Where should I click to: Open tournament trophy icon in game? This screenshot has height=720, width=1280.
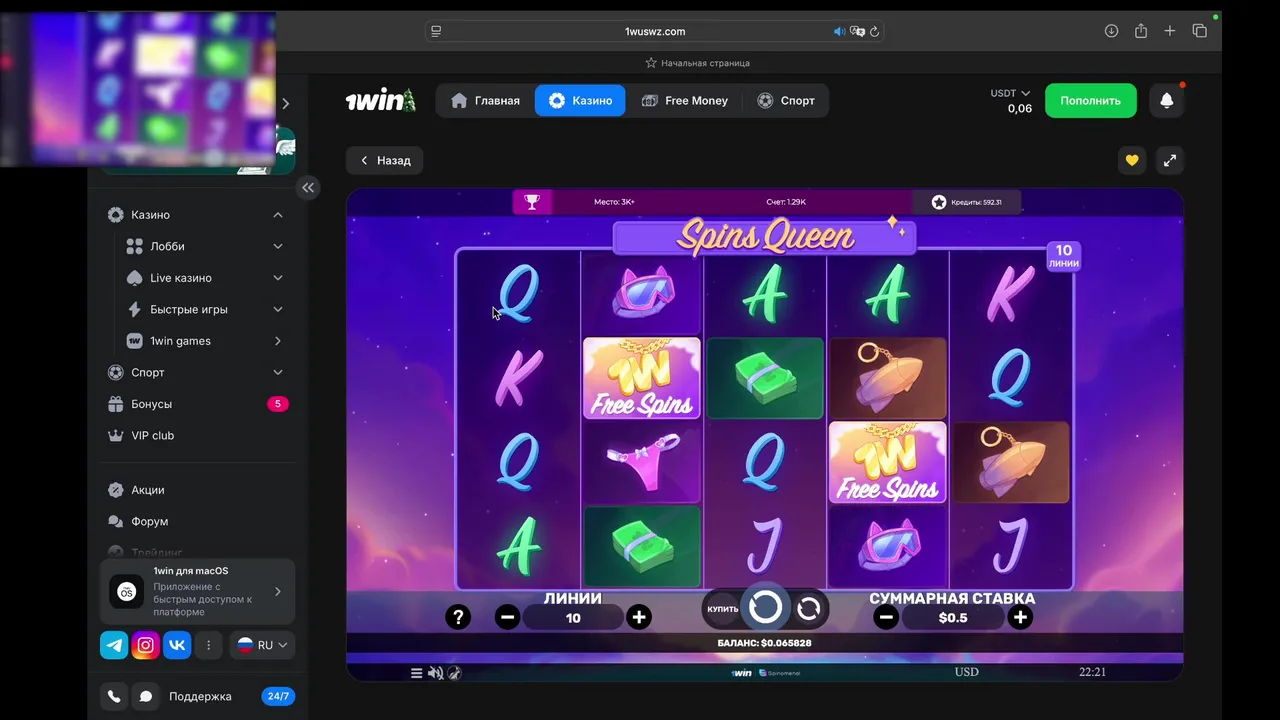tap(532, 202)
